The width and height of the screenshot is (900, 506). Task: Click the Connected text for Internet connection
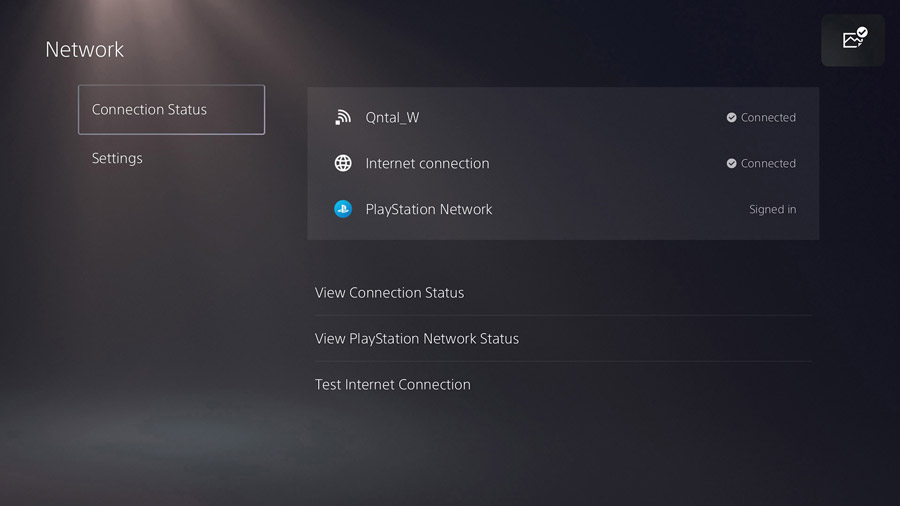(768, 164)
